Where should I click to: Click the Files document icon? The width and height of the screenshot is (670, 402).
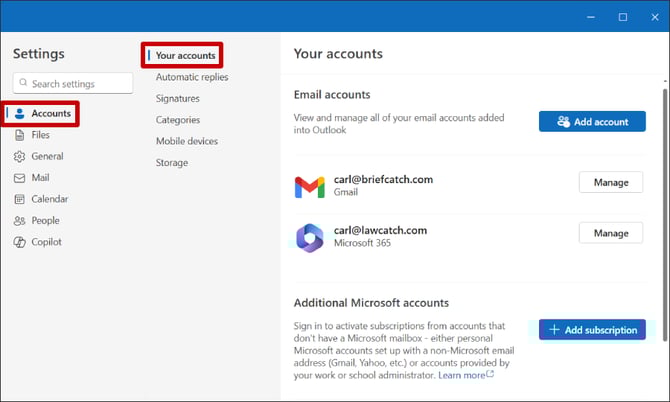19,135
